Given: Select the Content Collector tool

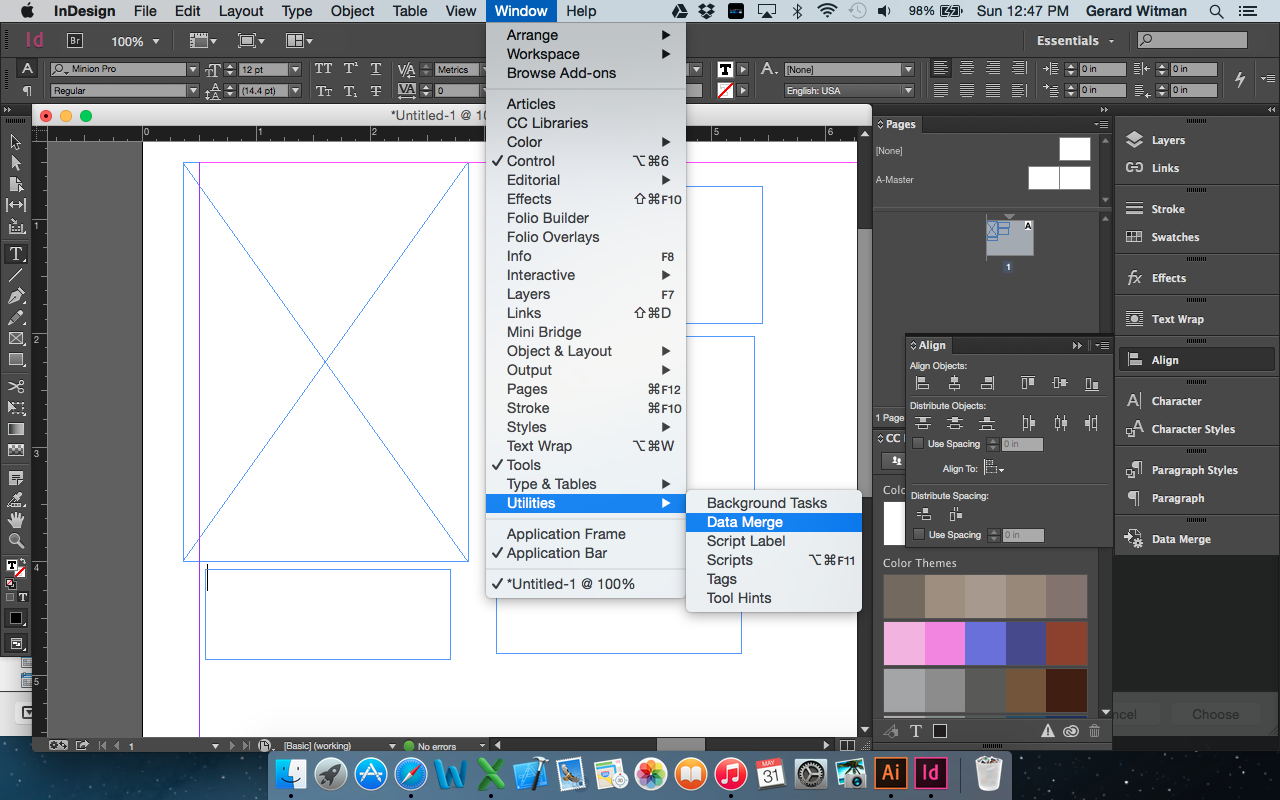Looking at the screenshot, I should click(16, 227).
